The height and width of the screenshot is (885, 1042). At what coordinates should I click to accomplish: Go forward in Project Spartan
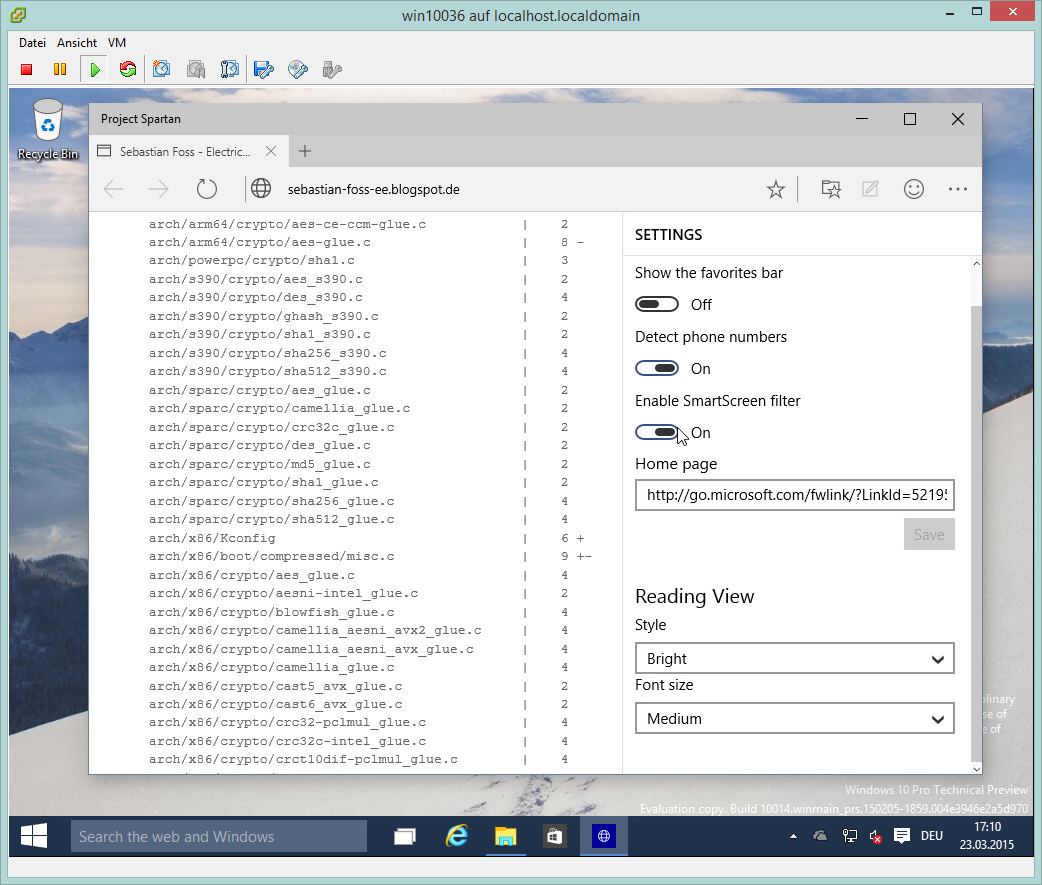pyautogui.click(x=159, y=189)
